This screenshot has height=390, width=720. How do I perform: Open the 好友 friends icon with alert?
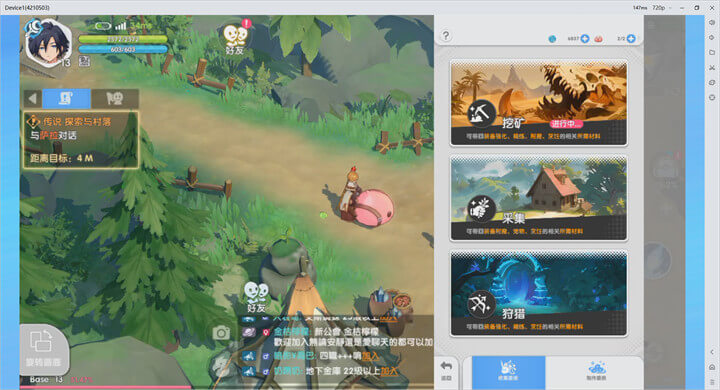pos(236,39)
